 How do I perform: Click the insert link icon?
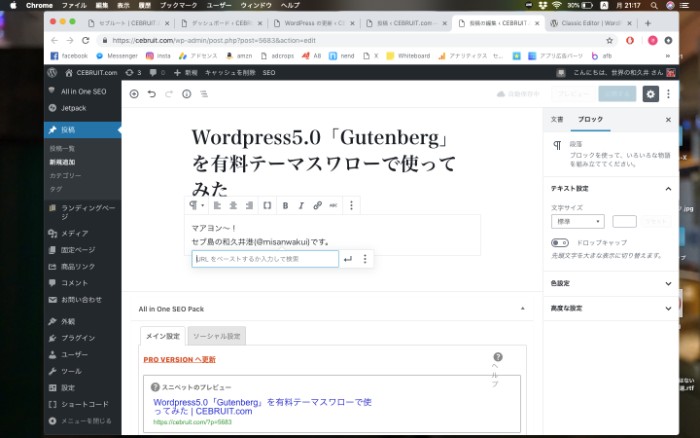tap(317, 205)
